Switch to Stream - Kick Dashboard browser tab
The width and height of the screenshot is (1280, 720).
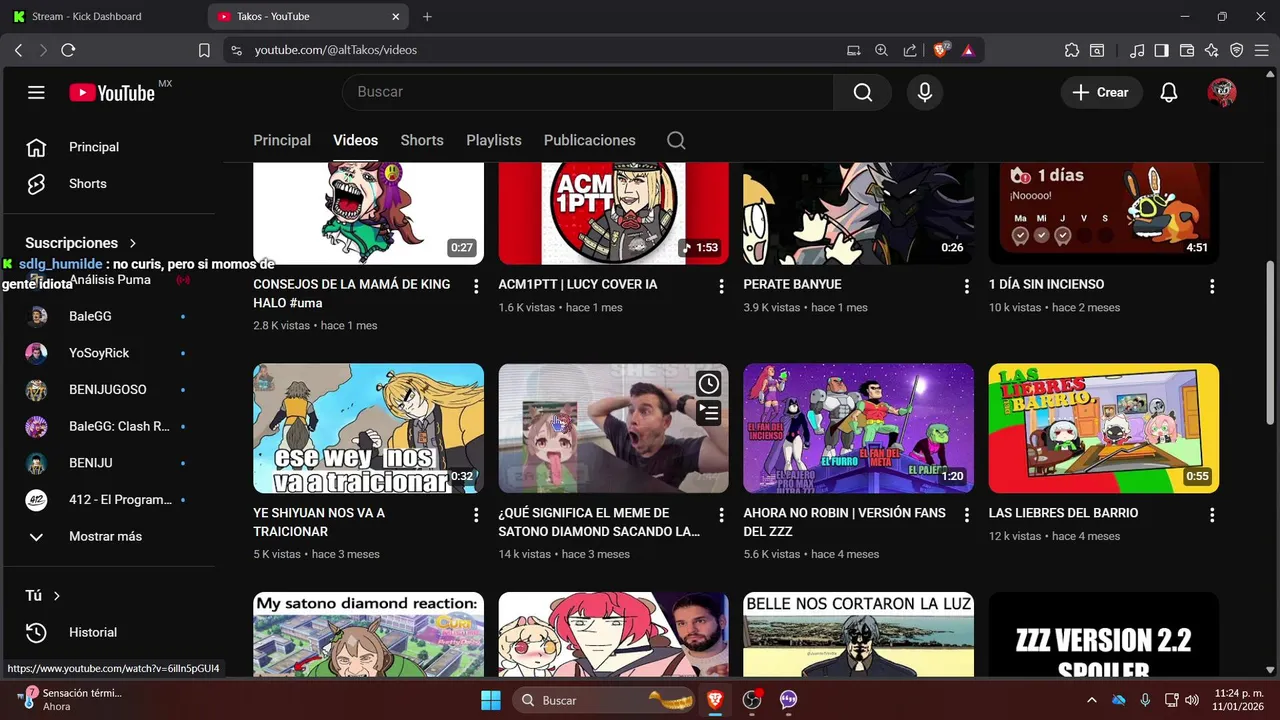[103, 16]
